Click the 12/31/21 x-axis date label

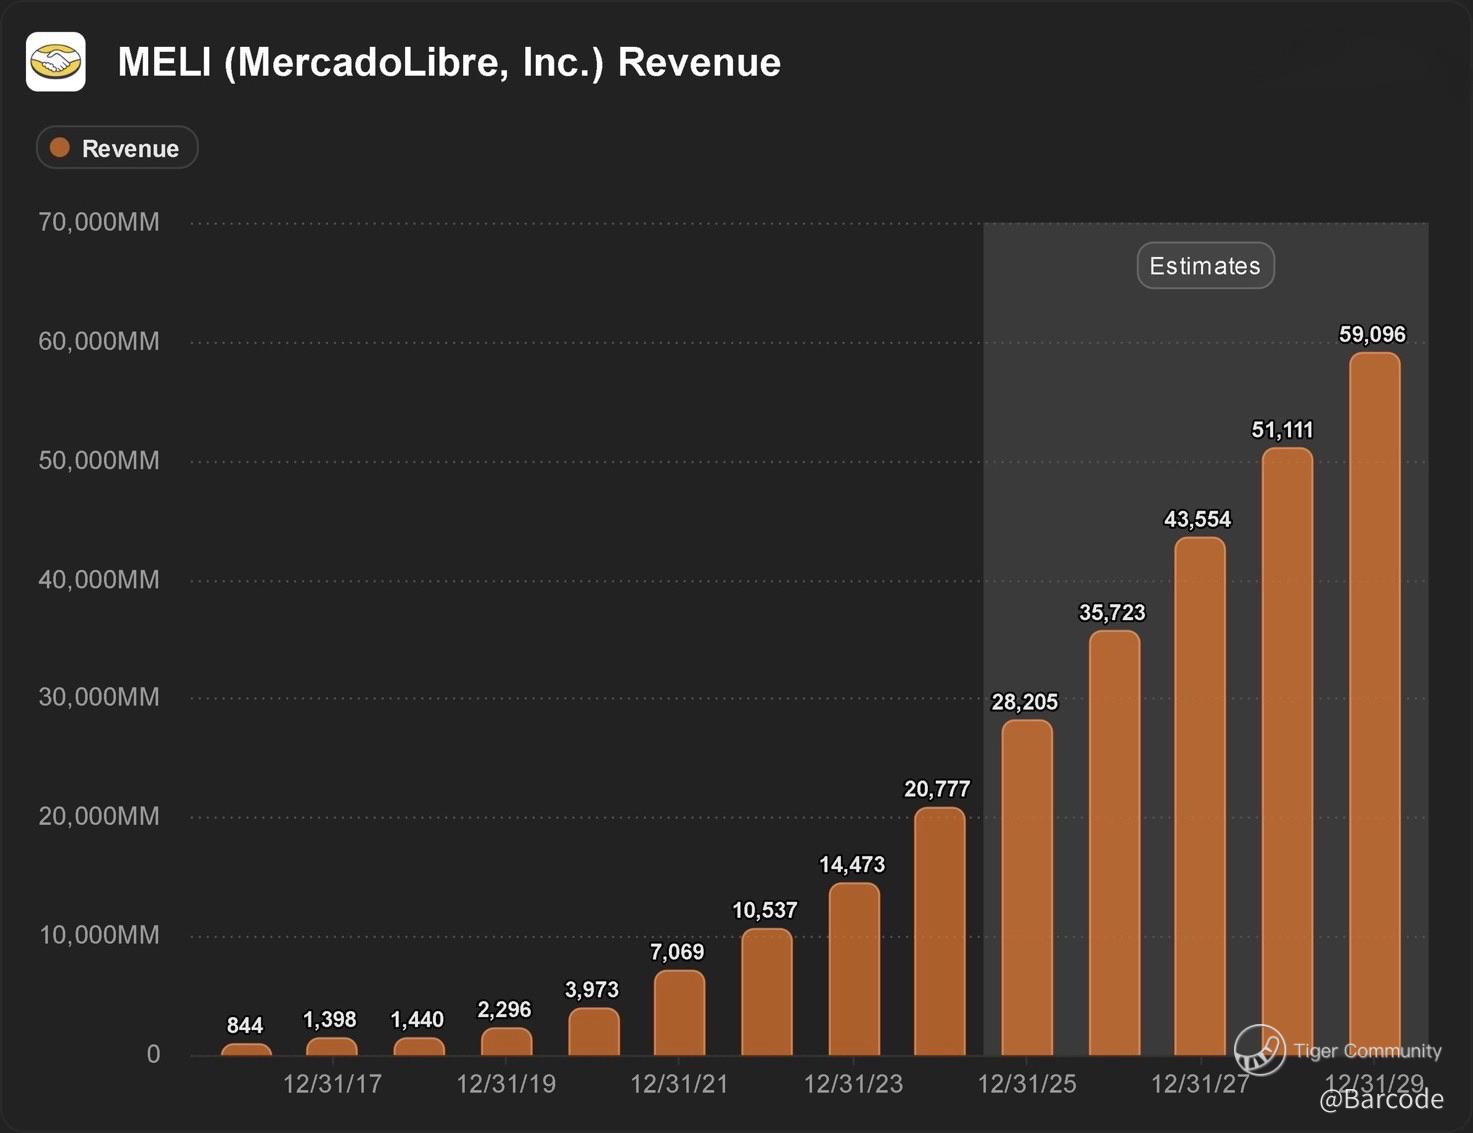point(679,1085)
